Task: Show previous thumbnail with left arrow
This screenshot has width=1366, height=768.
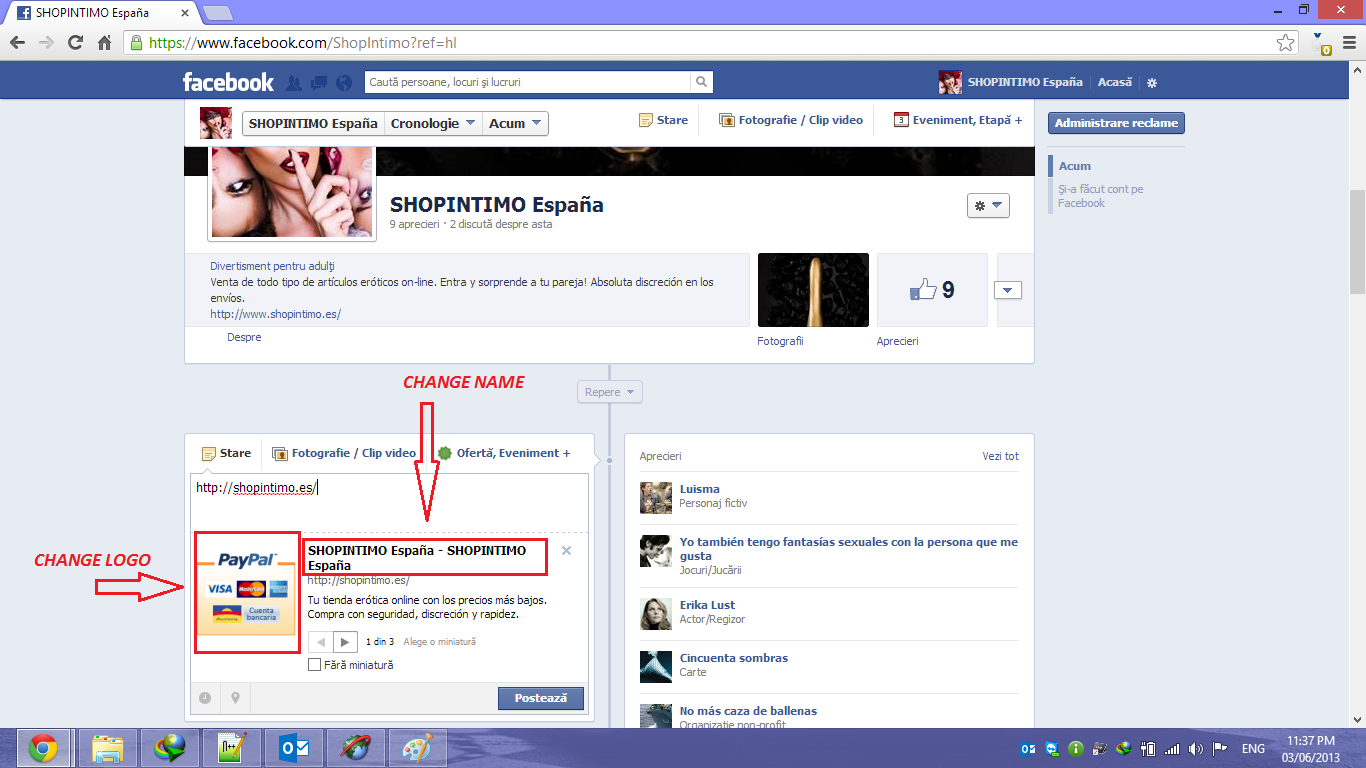Action: point(321,642)
